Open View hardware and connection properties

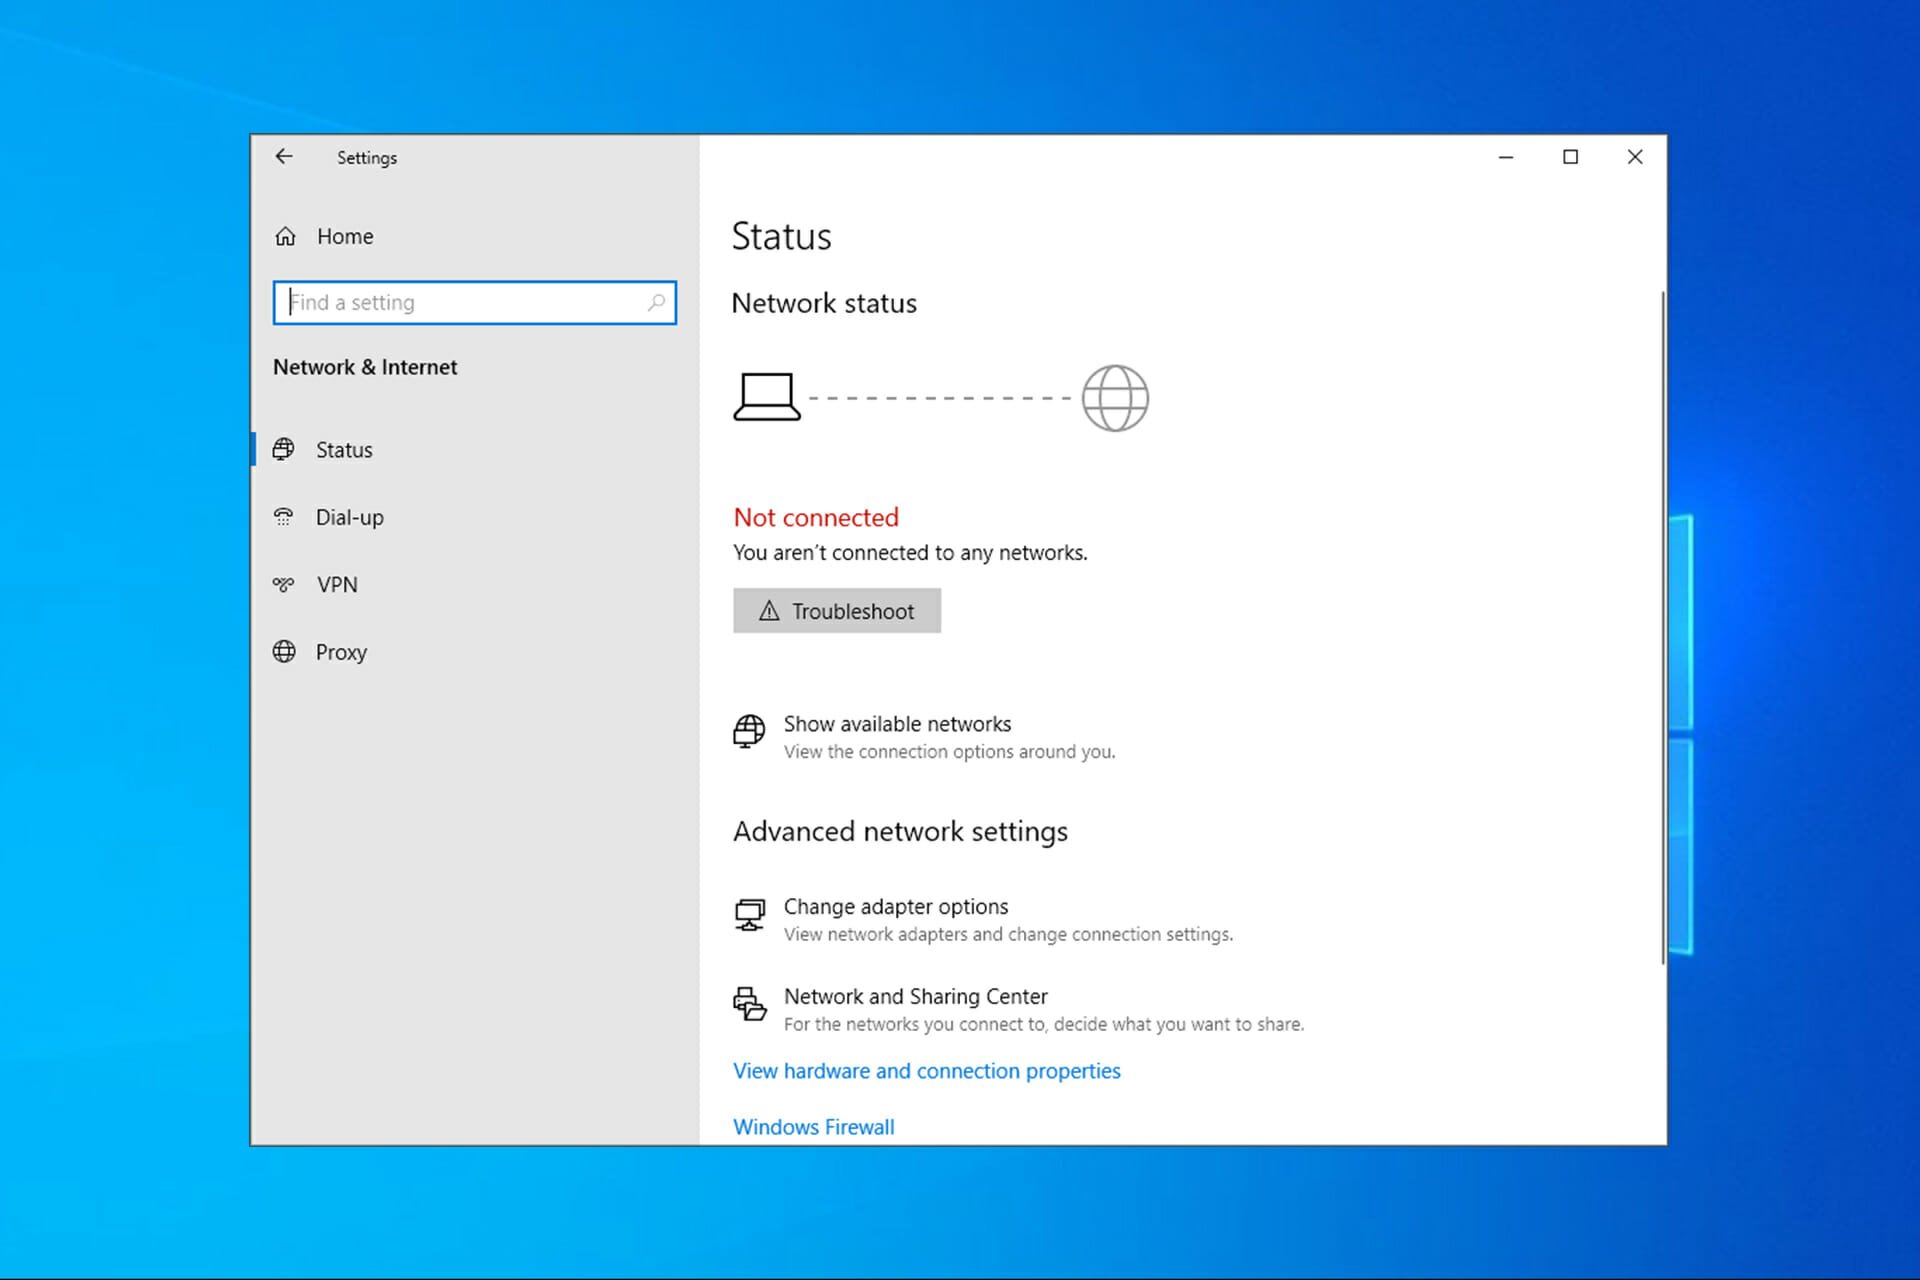(x=927, y=1070)
